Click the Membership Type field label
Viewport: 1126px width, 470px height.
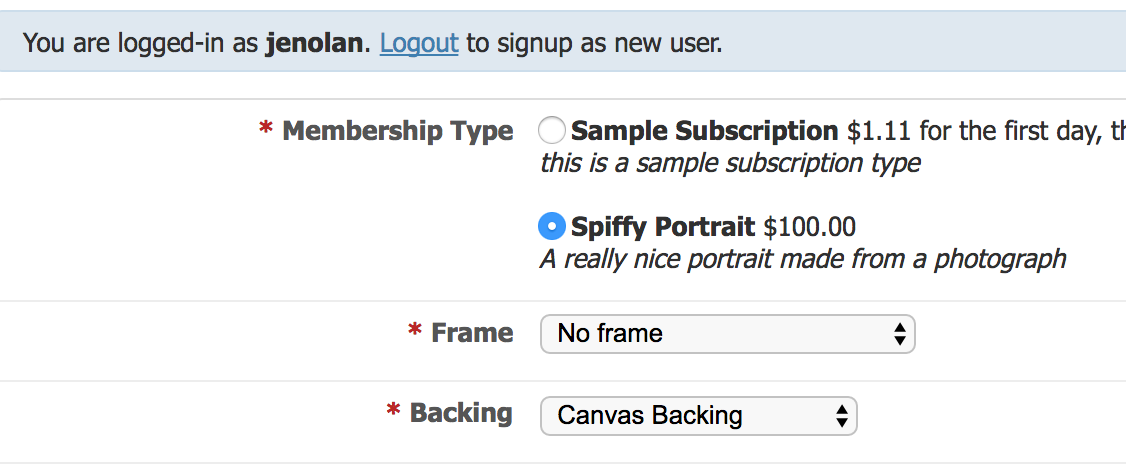point(398,131)
